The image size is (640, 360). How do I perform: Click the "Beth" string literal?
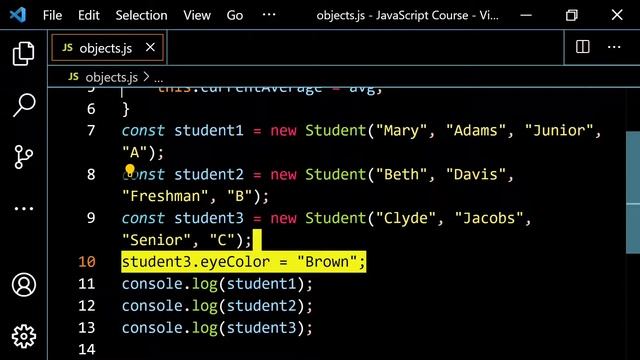pos(401,175)
